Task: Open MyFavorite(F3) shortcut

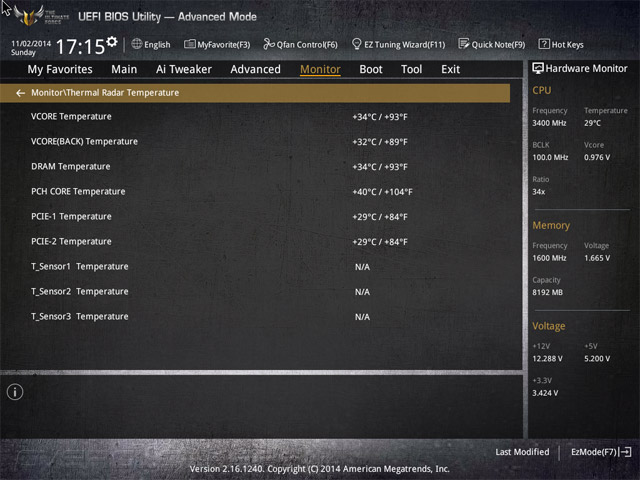Action: [x=217, y=44]
